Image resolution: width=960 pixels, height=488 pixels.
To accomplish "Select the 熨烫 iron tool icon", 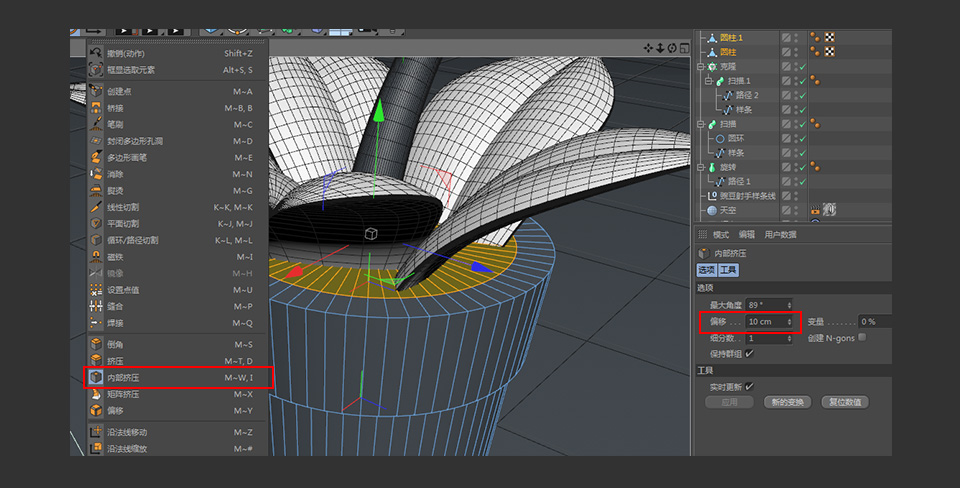I will pyautogui.click(x=96, y=190).
